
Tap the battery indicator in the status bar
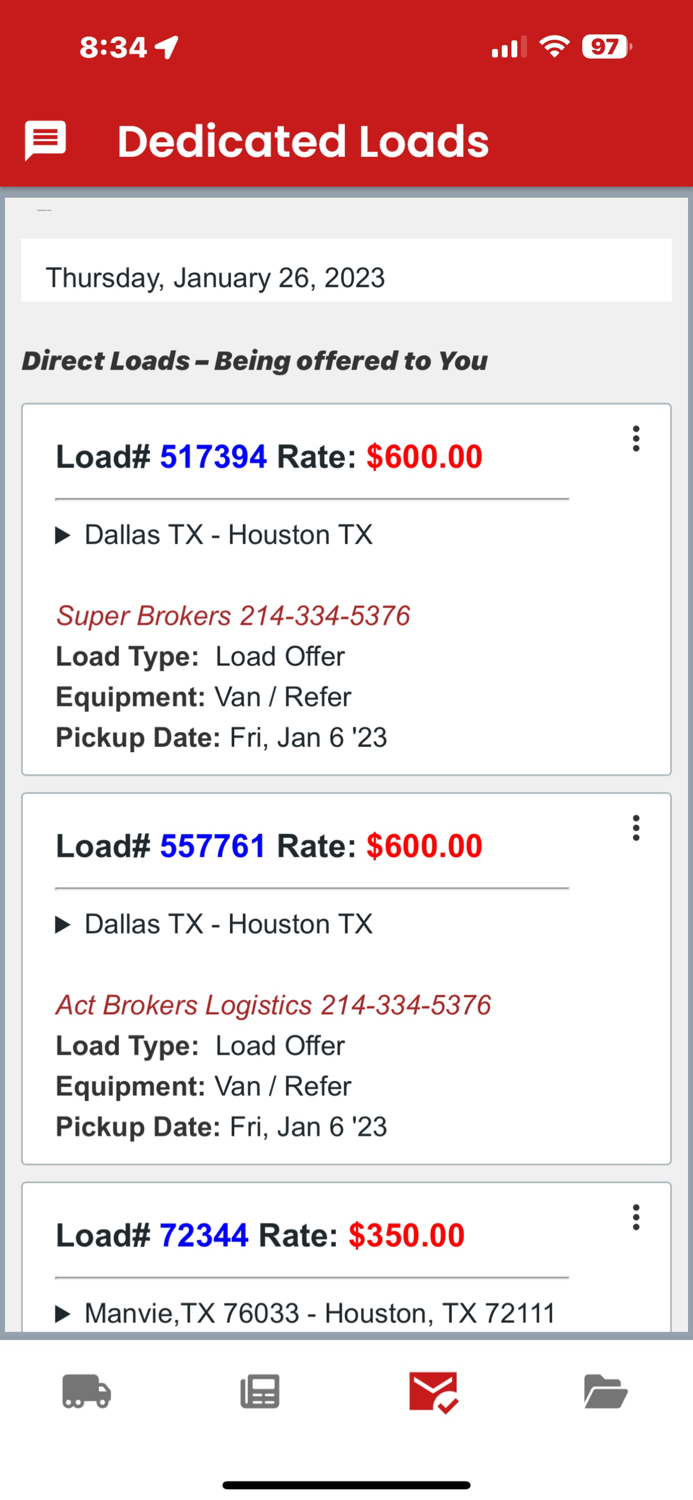click(604, 46)
